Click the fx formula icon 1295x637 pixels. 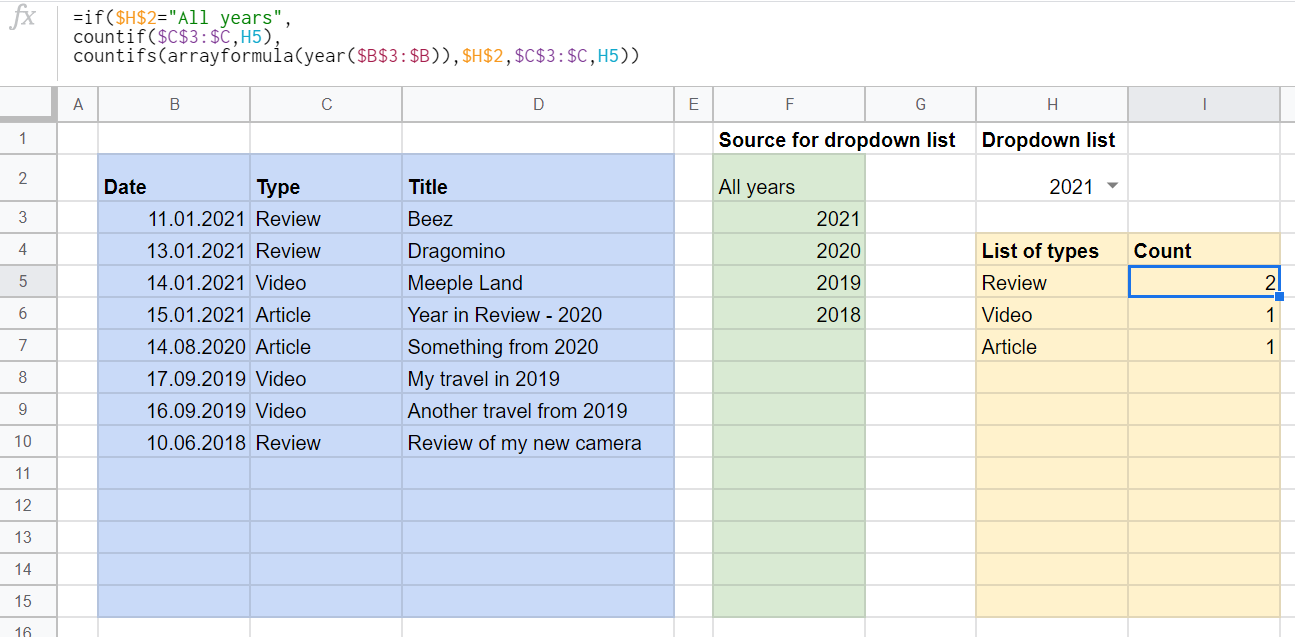pos(21,19)
